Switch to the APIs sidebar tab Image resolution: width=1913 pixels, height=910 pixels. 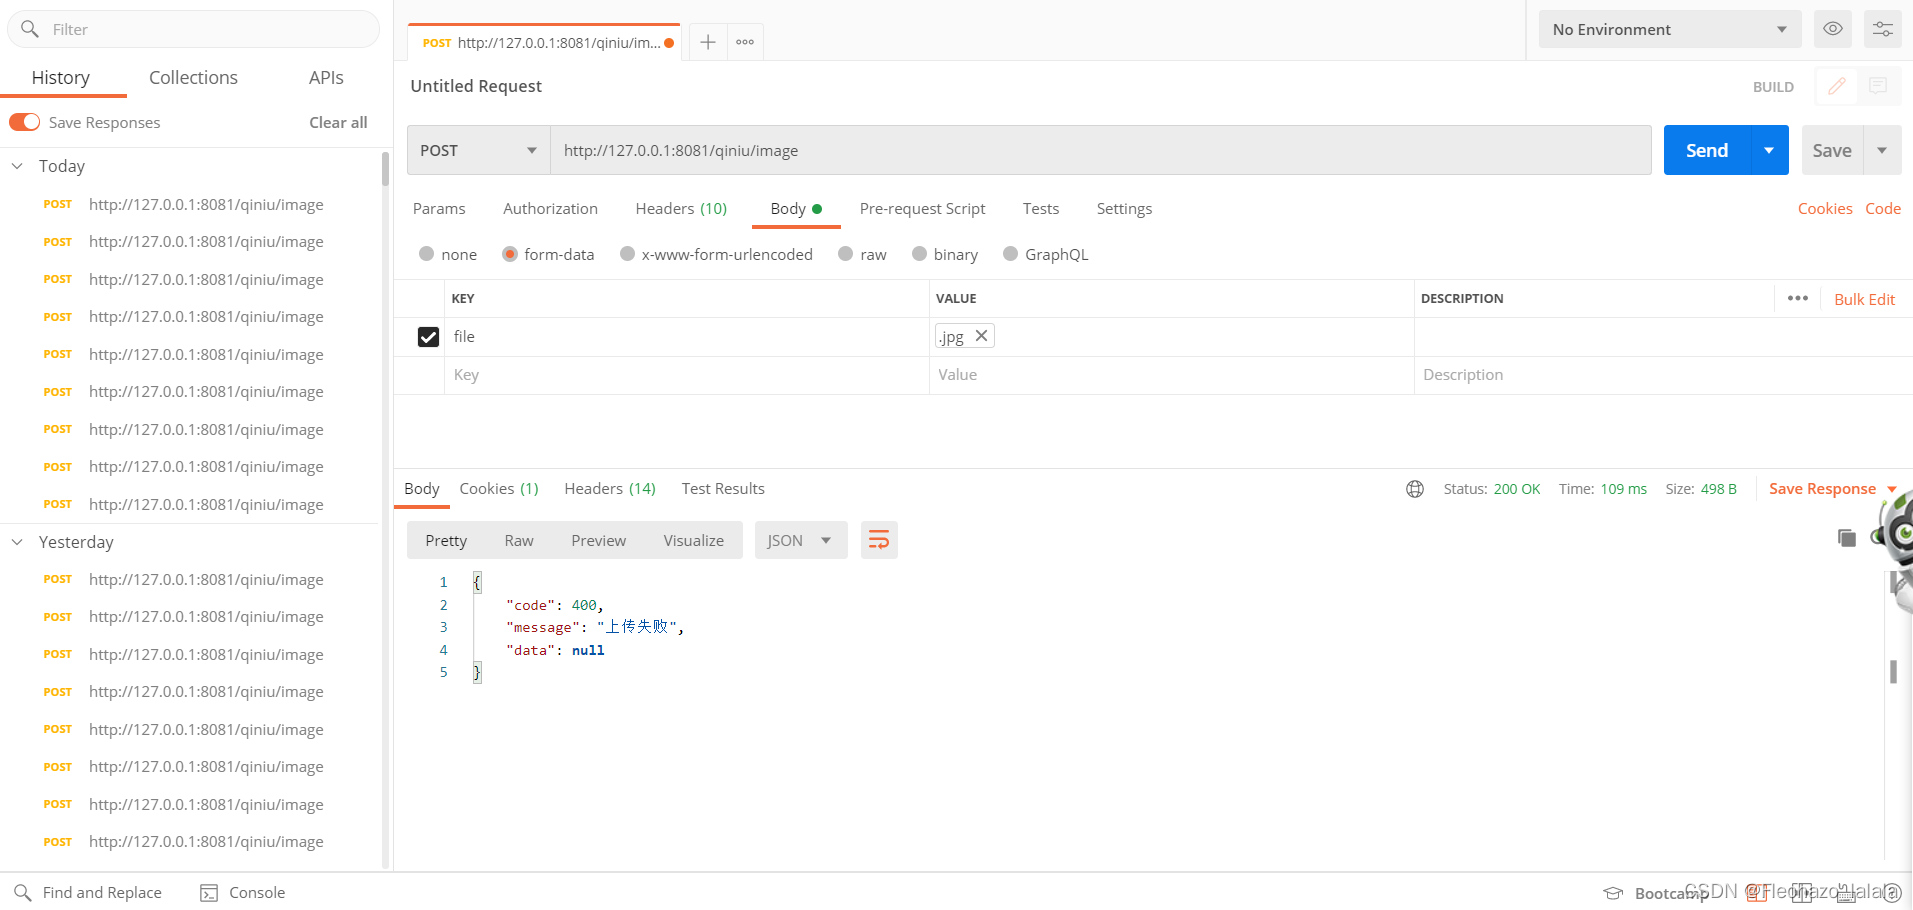[x=326, y=77]
